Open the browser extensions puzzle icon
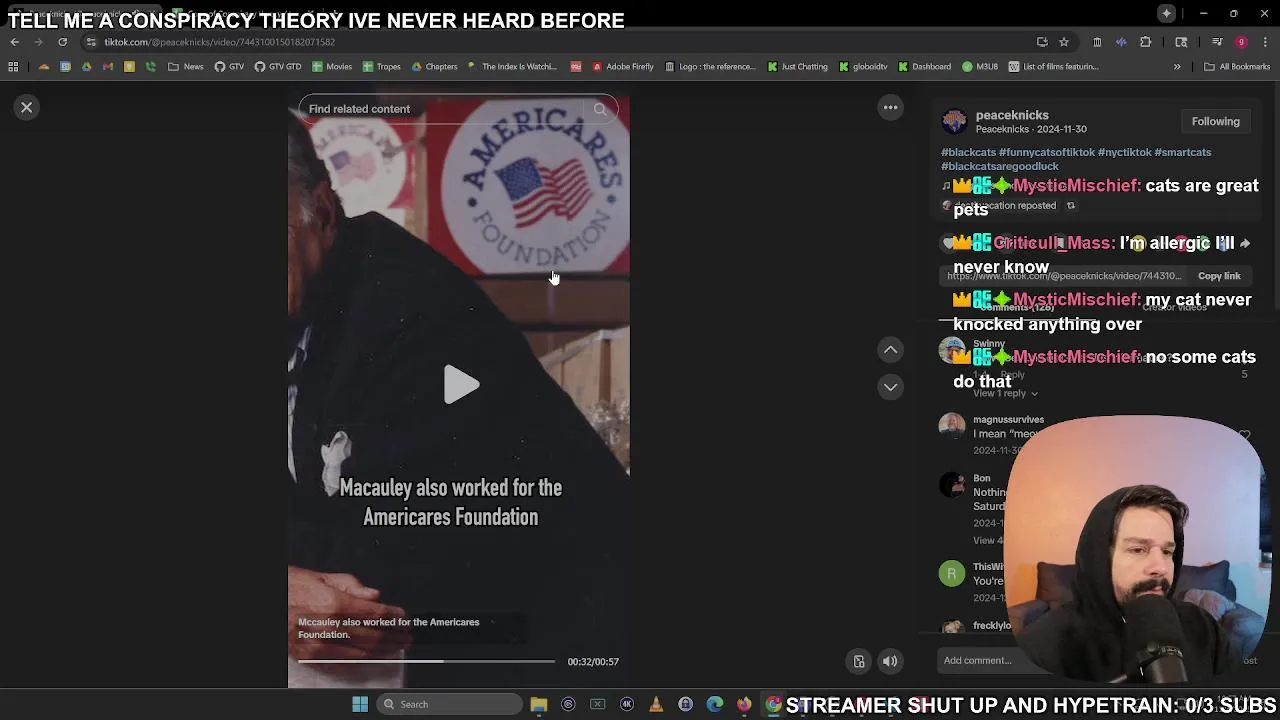This screenshot has width=1280, height=720. coord(1145,42)
